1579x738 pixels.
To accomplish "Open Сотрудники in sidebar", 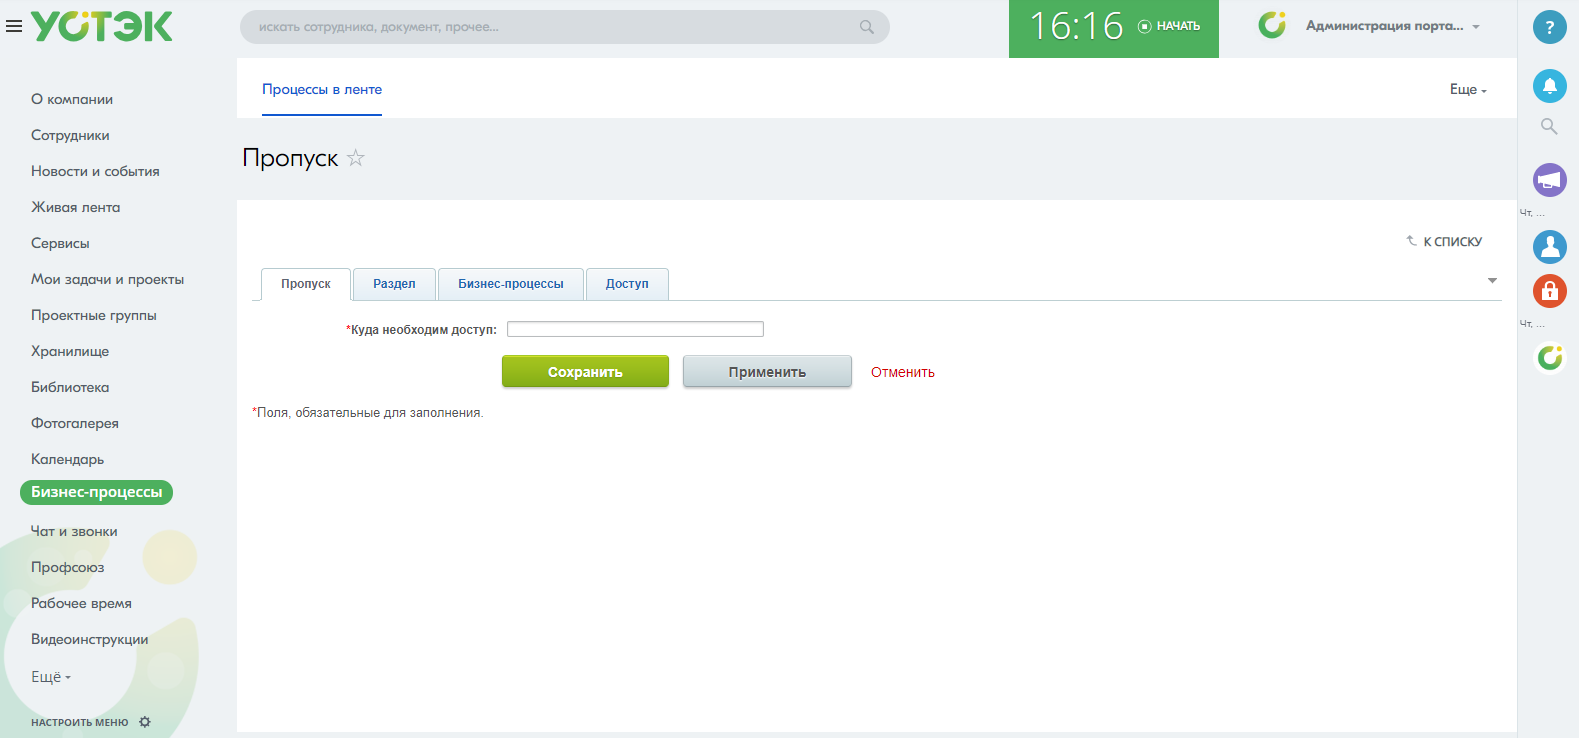I will pos(70,135).
